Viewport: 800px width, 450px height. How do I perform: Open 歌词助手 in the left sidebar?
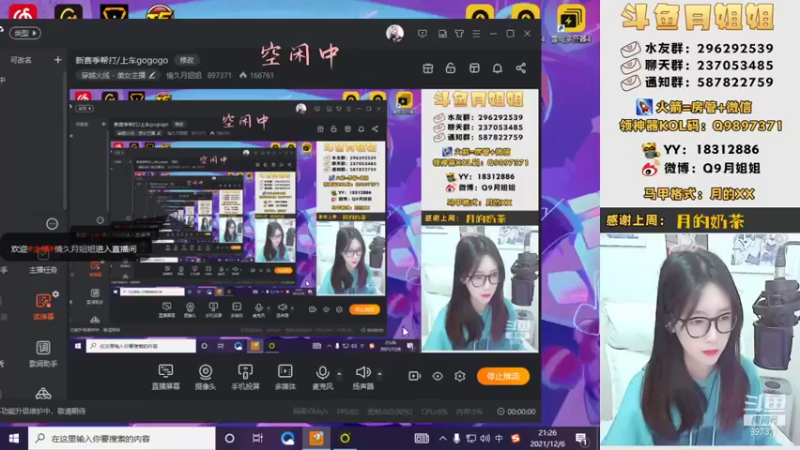tap(43, 354)
